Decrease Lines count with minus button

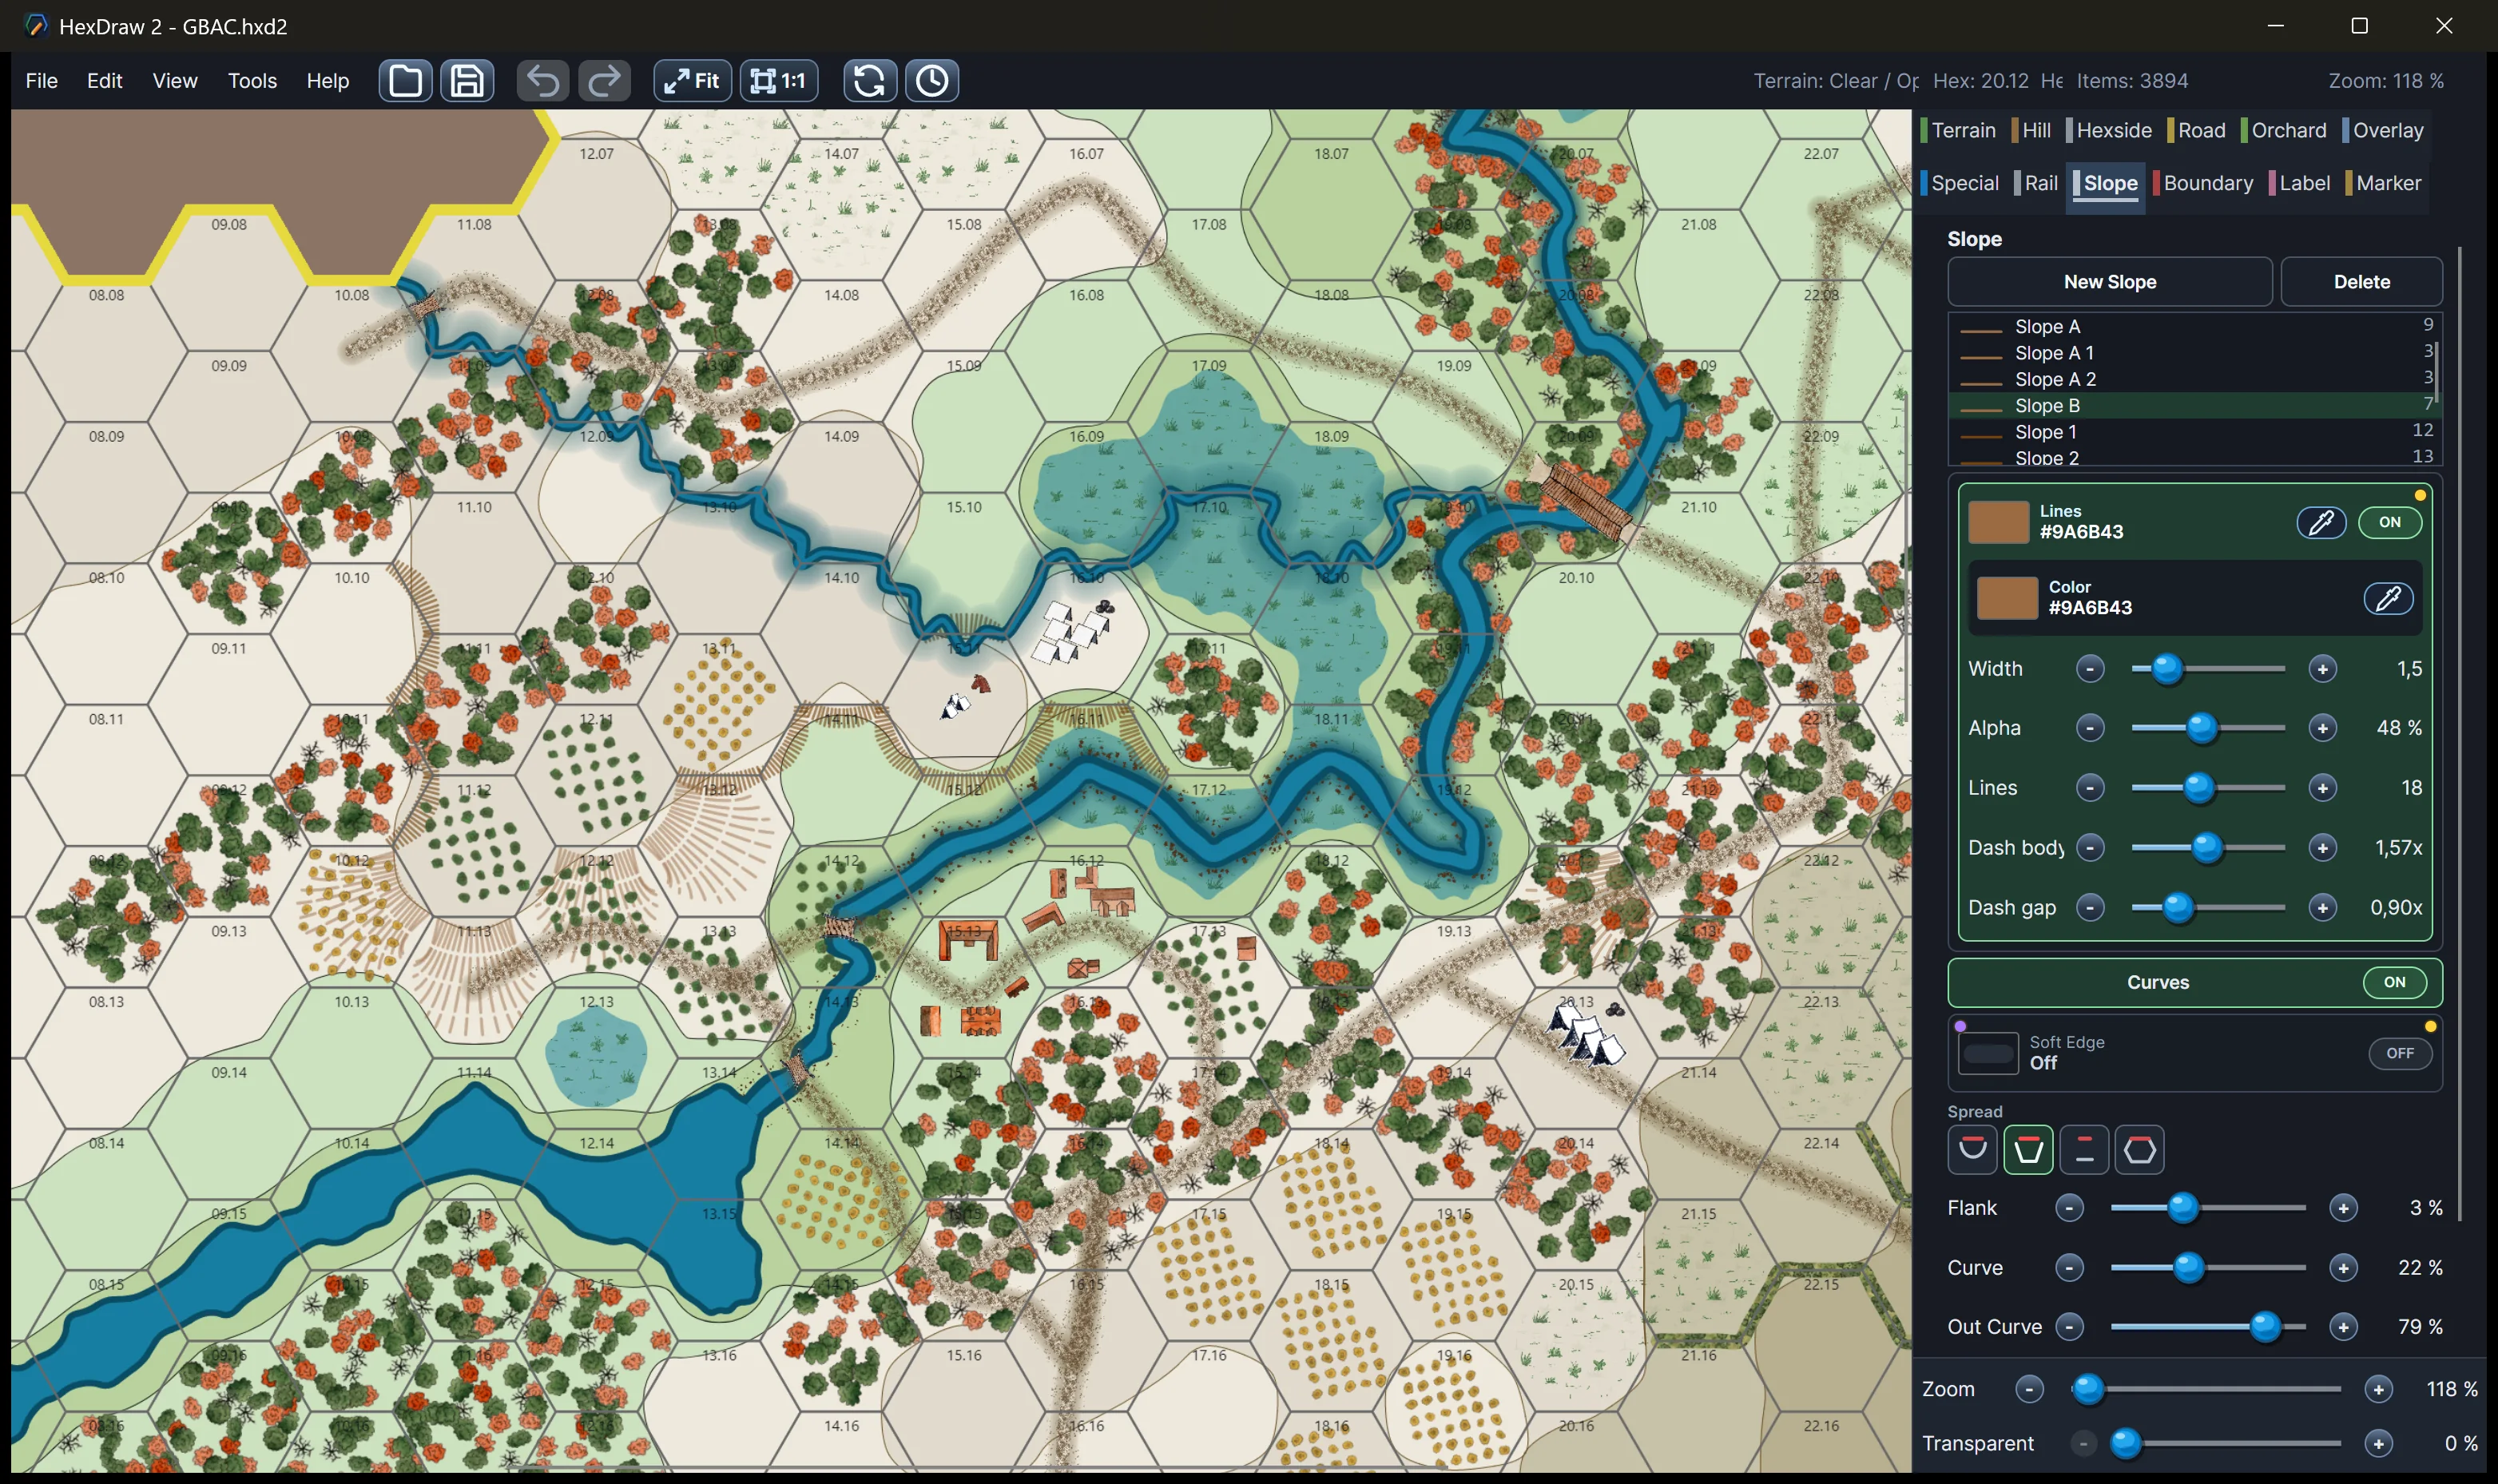point(2090,788)
